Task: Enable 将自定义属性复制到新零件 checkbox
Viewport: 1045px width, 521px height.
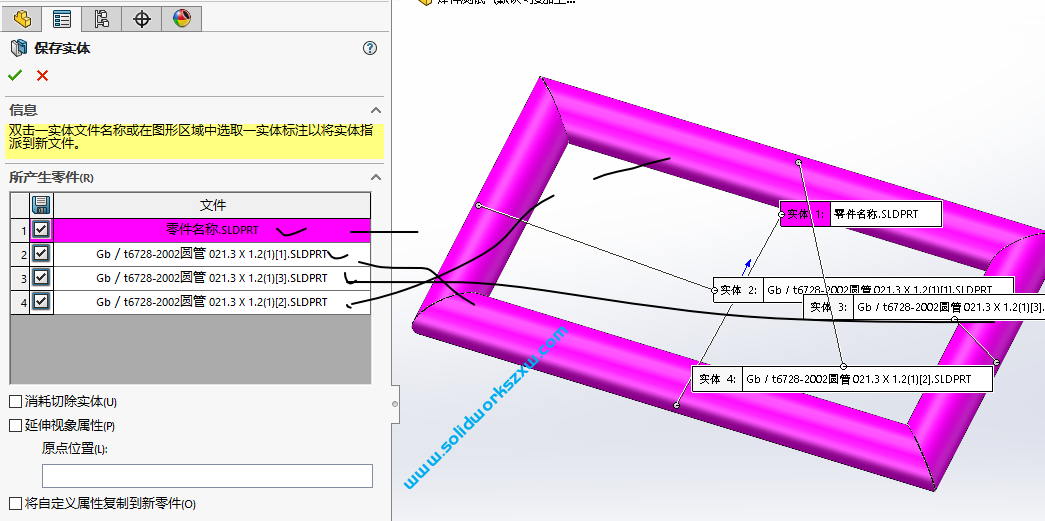Action: 15,504
